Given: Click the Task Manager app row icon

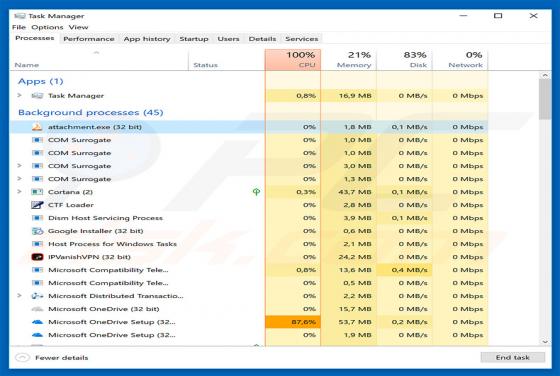Looking at the screenshot, I should [37, 96].
